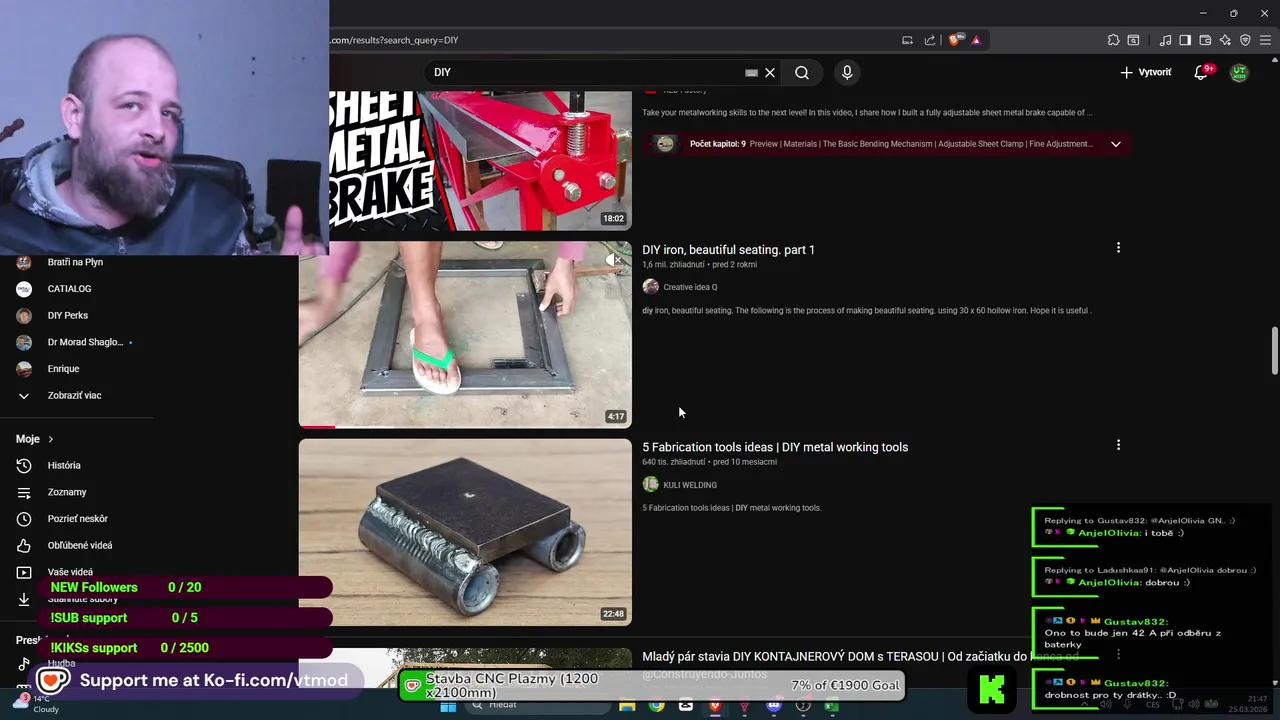Open the Leo AI sparkle icon
The height and width of the screenshot is (720, 1280).
[x=1225, y=40]
